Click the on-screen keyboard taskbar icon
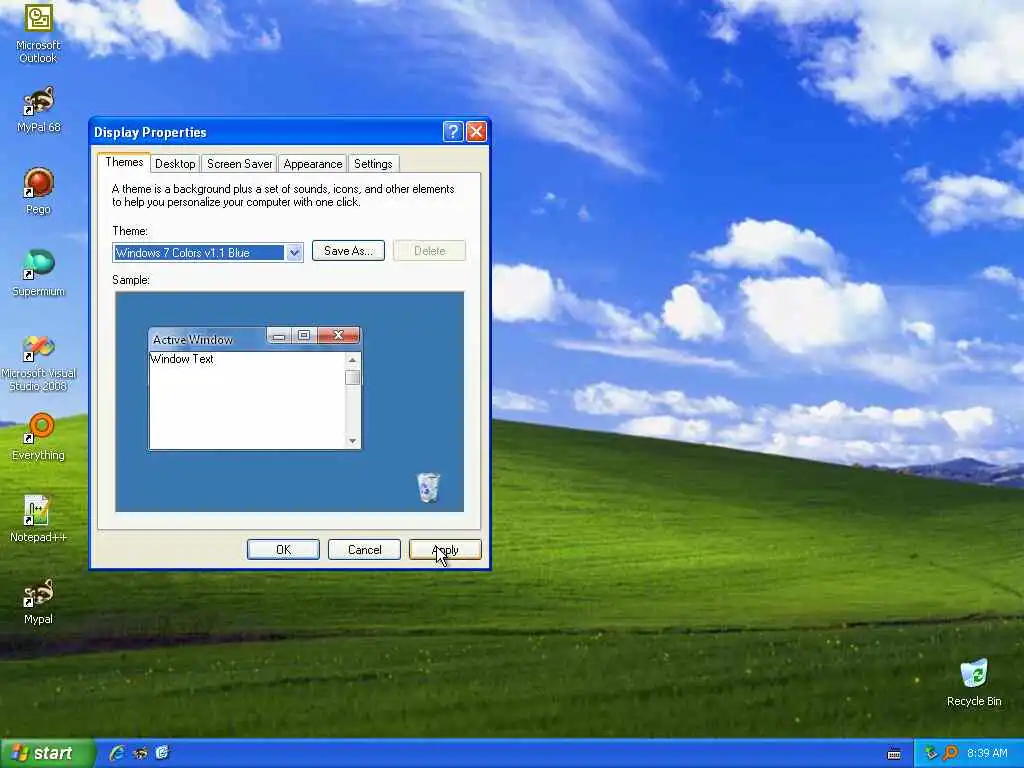1024x768 pixels. click(894, 754)
